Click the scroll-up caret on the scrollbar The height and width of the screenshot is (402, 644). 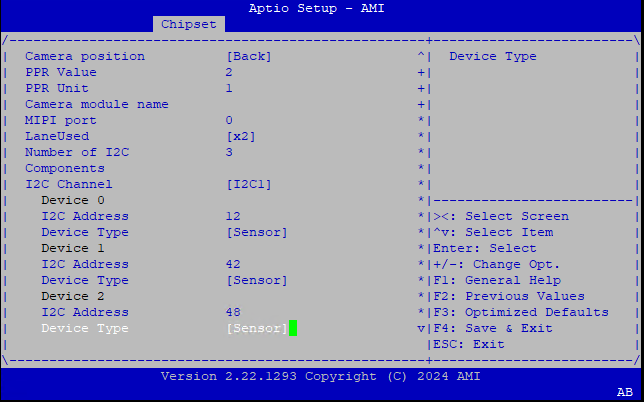pos(421,56)
